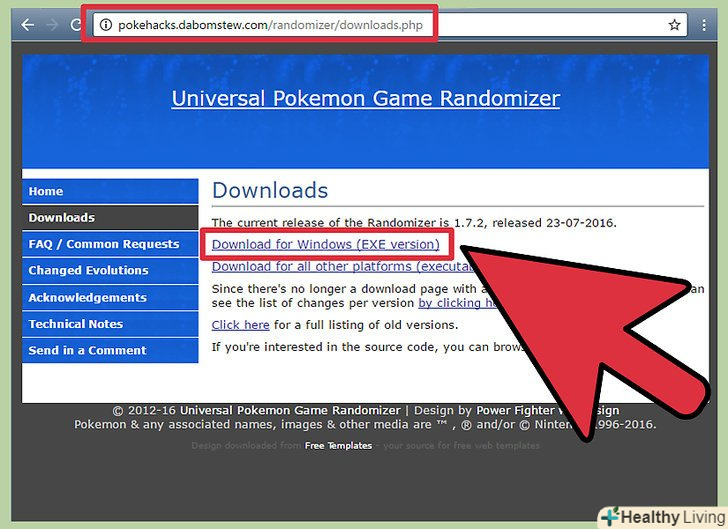Viewport: 728px width, 529px height.
Task: Open the Technical Notes page
Action: coord(110,324)
